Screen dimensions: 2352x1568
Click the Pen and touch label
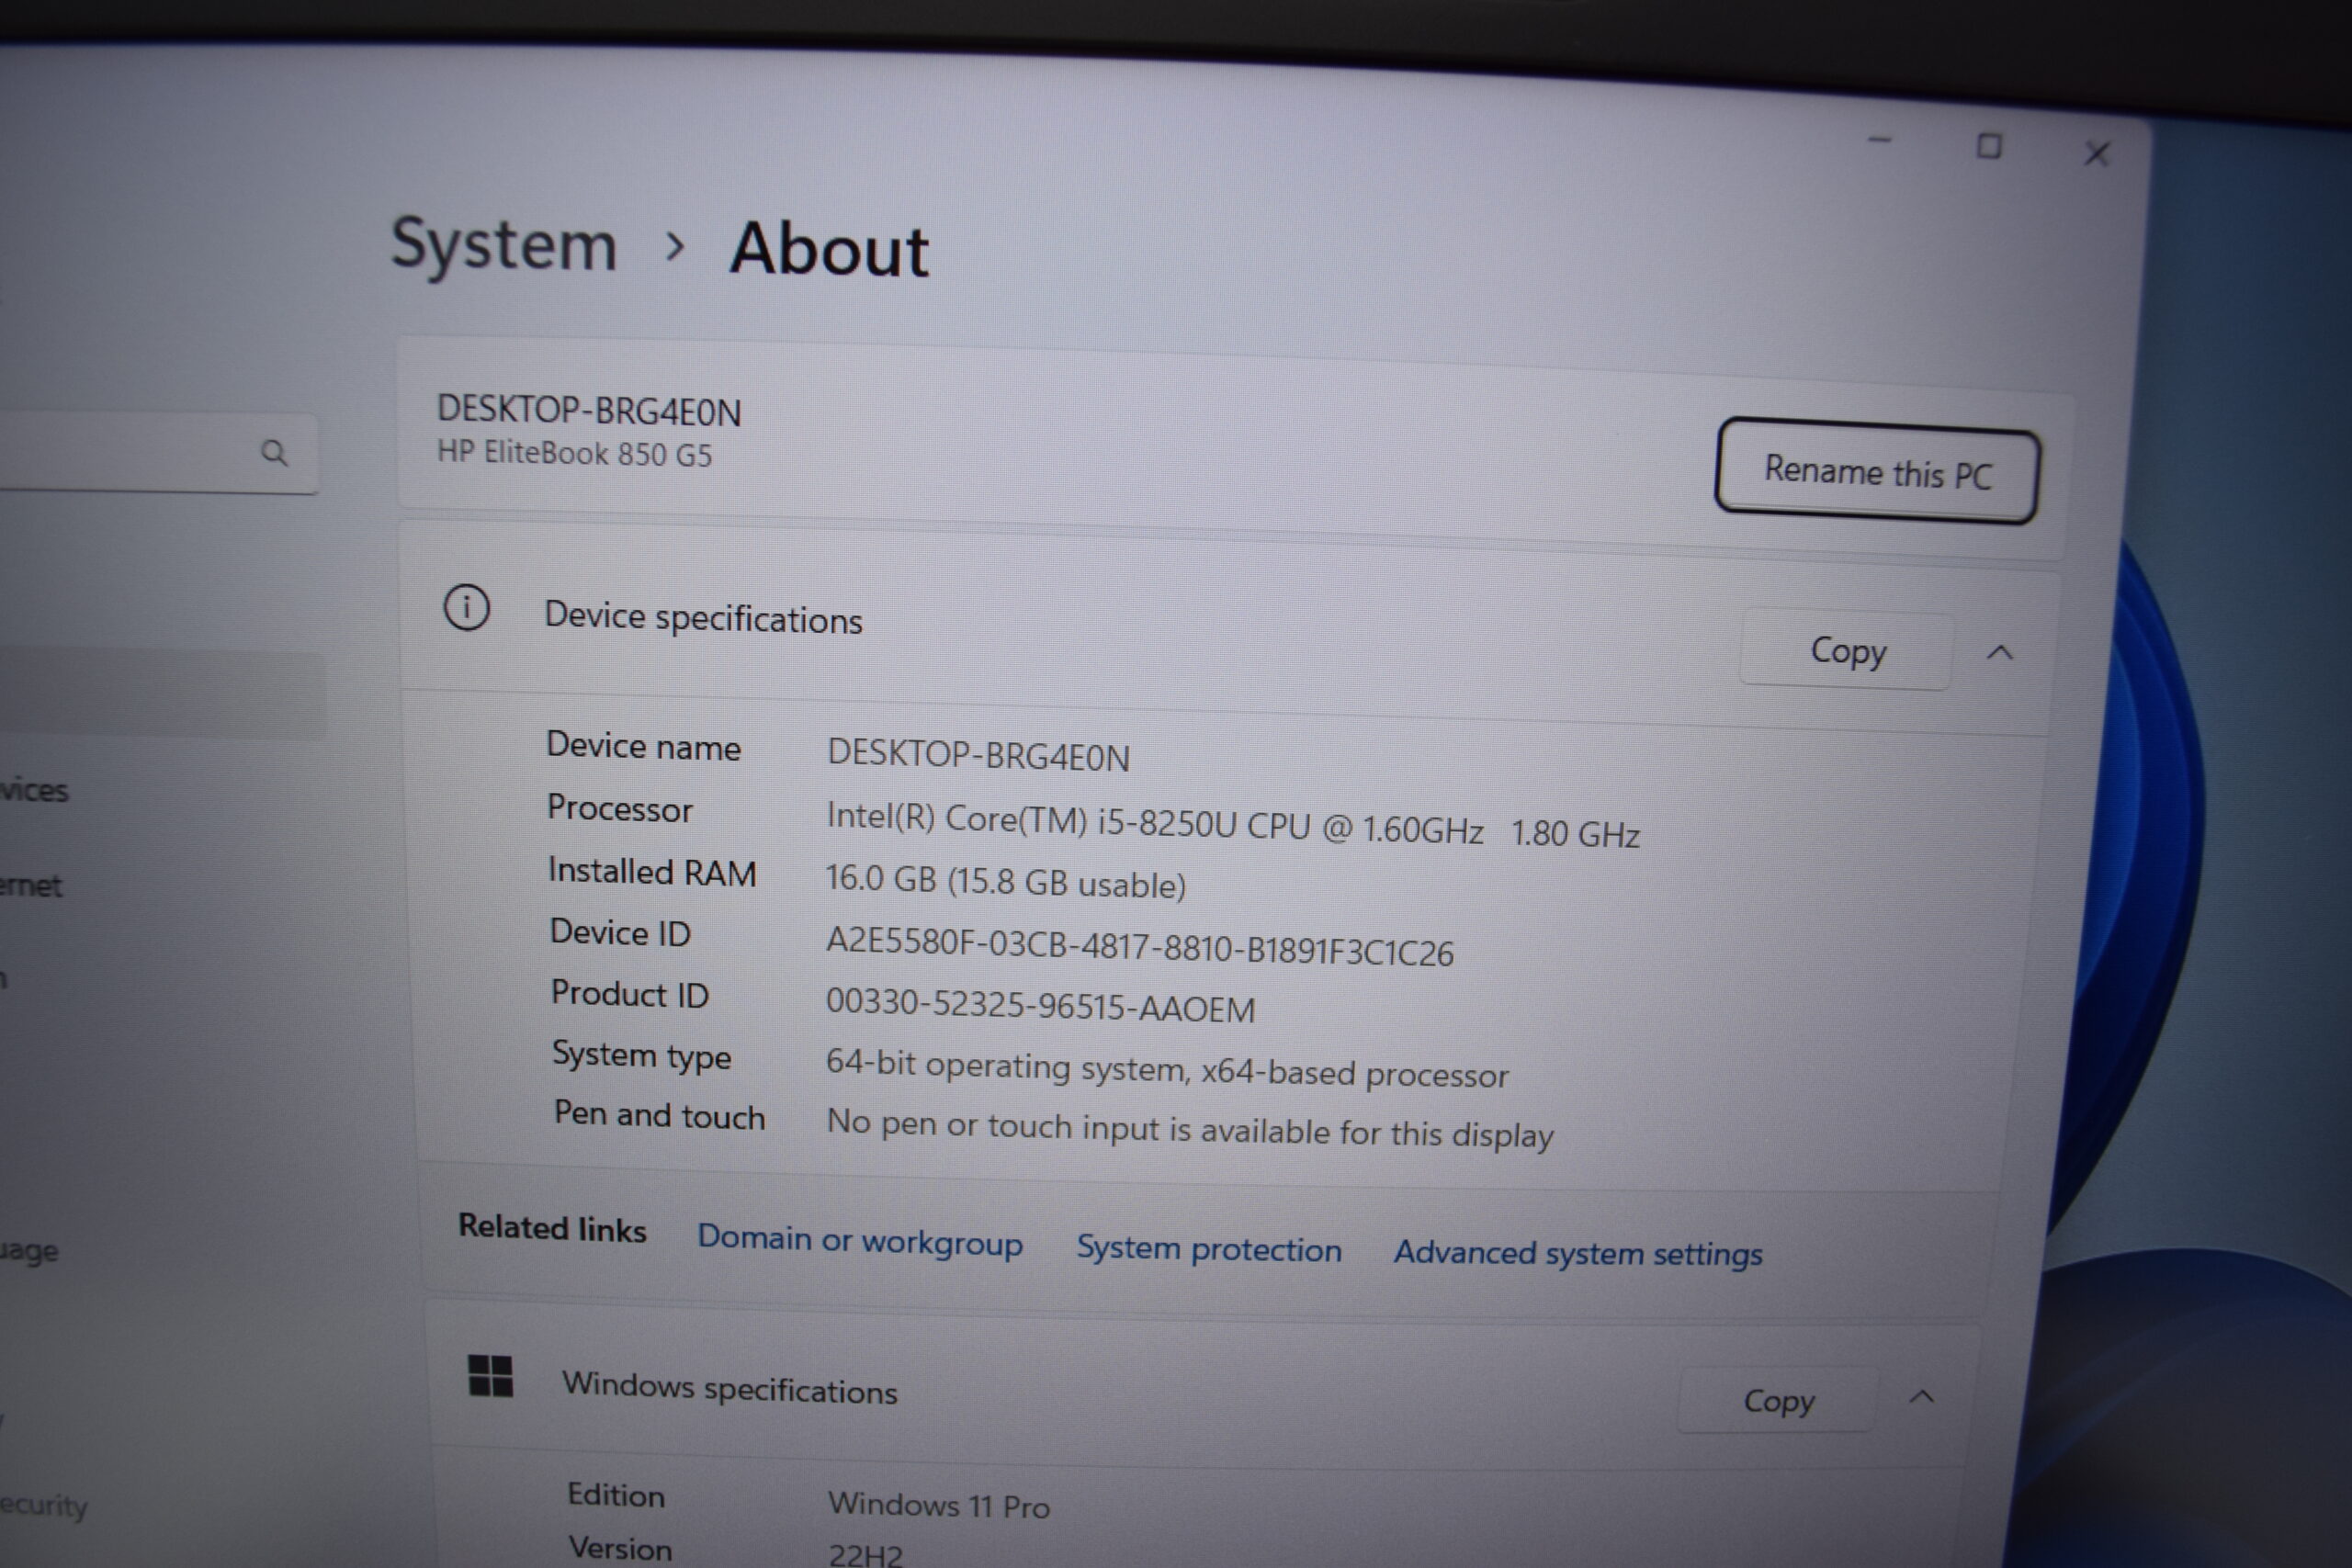[x=659, y=1115]
